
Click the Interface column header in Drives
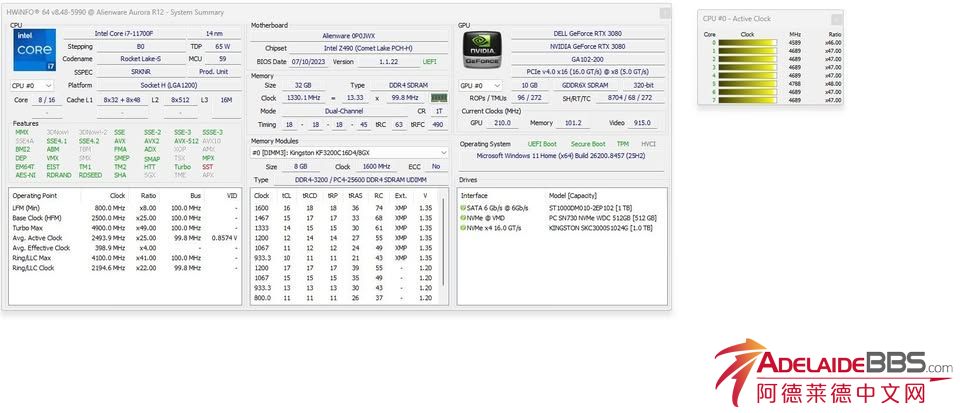[474, 196]
